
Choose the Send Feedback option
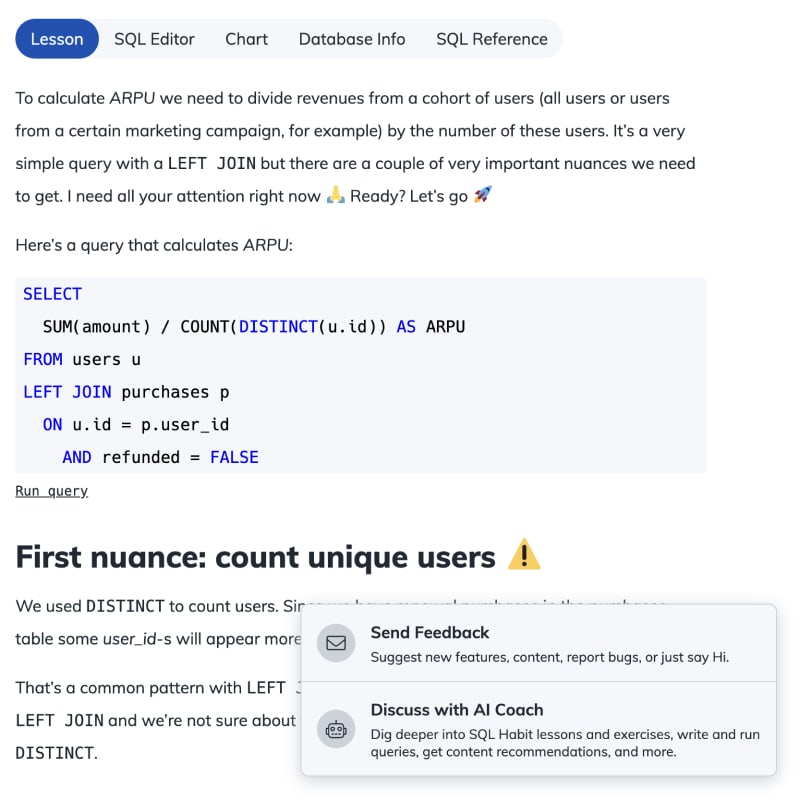[x=433, y=633]
